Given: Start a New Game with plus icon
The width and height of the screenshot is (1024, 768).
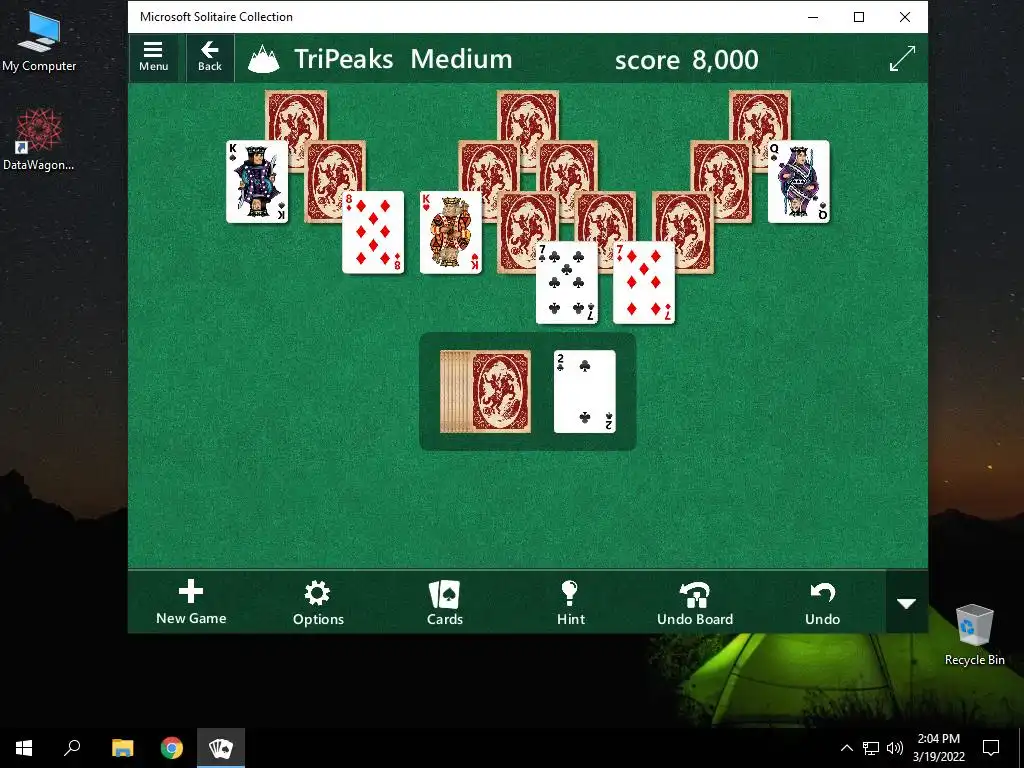Looking at the screenshot, I should [x=191, y=602].
